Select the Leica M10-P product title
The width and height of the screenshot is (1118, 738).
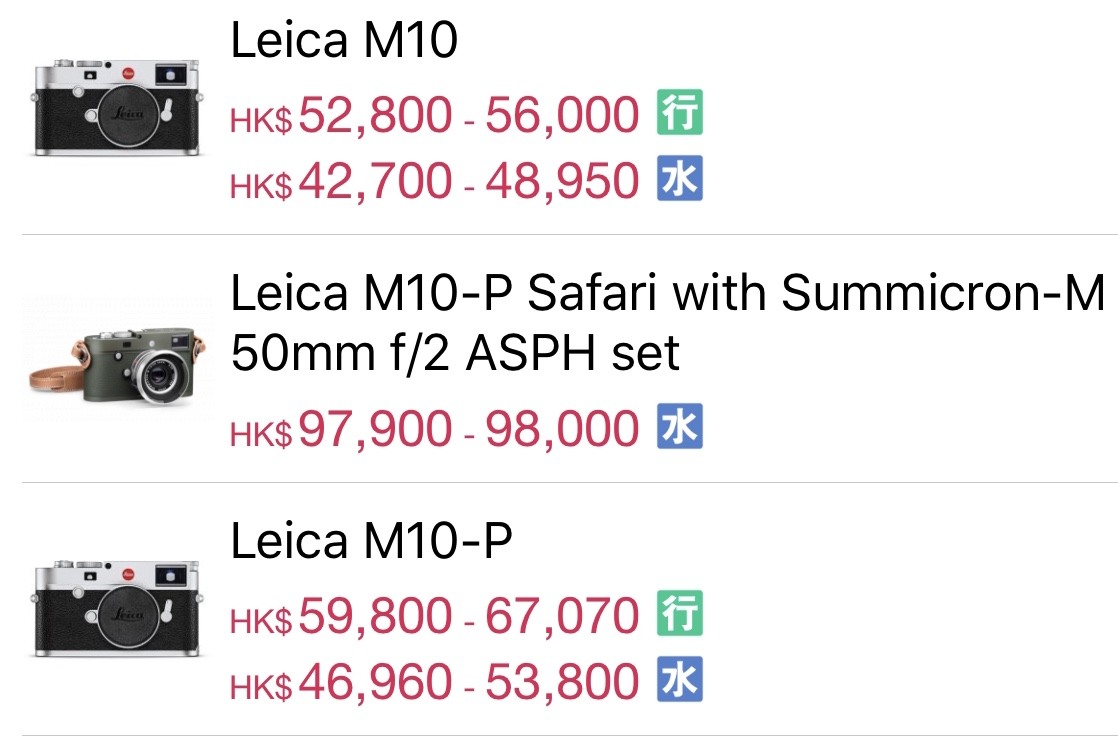pos(371,542)
